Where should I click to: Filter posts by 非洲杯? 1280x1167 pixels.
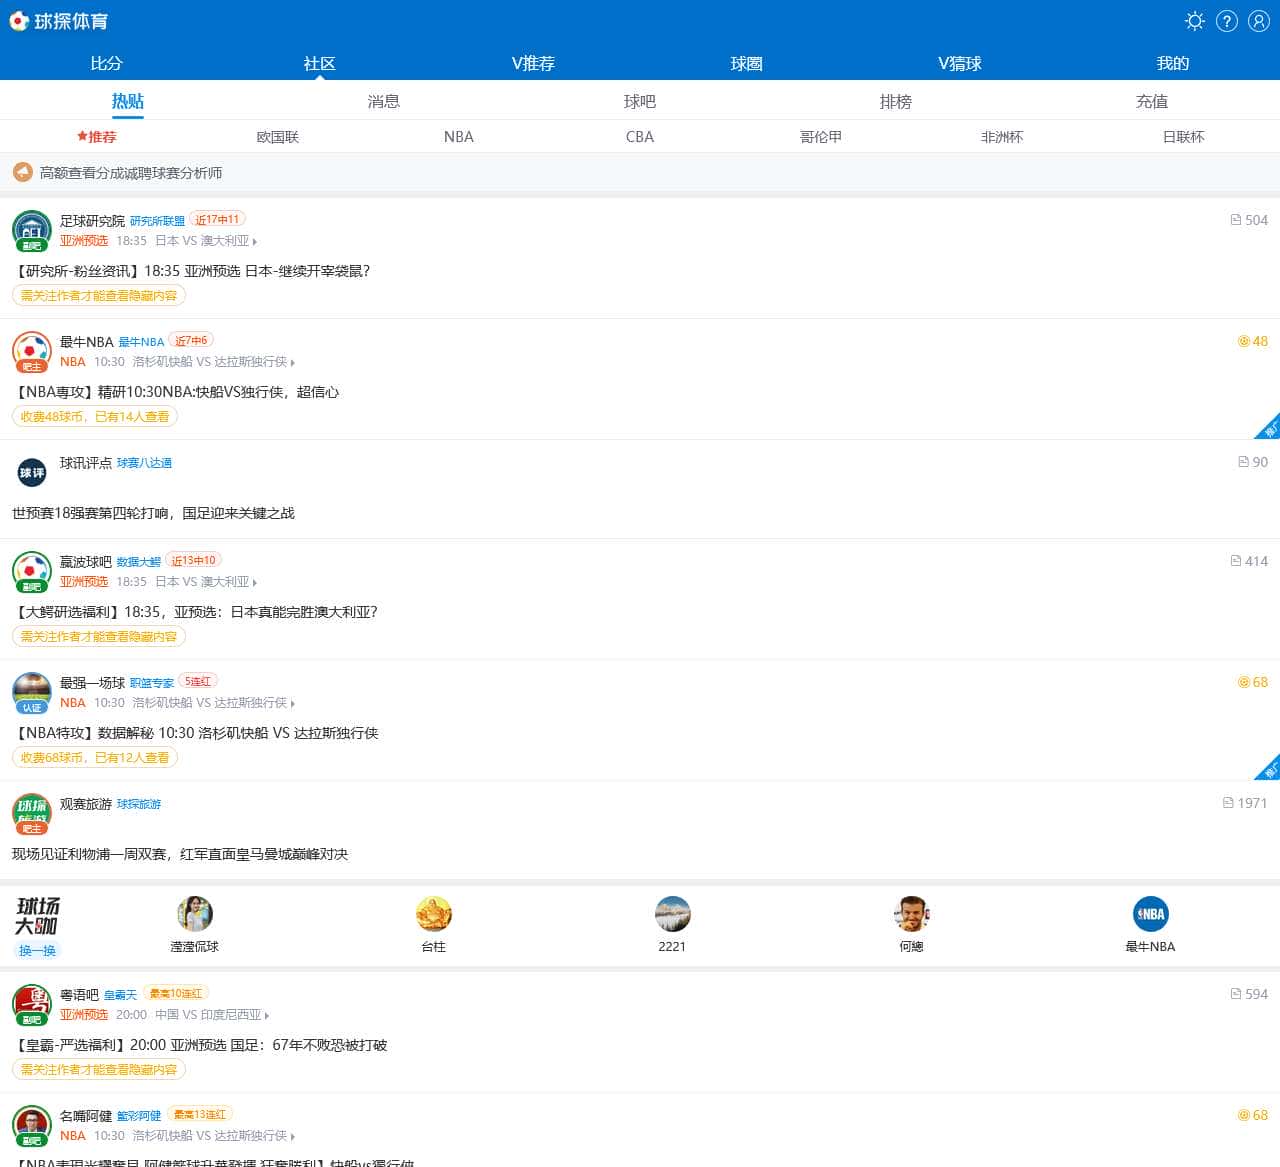pyautogui.click(x=1002, y=137)
